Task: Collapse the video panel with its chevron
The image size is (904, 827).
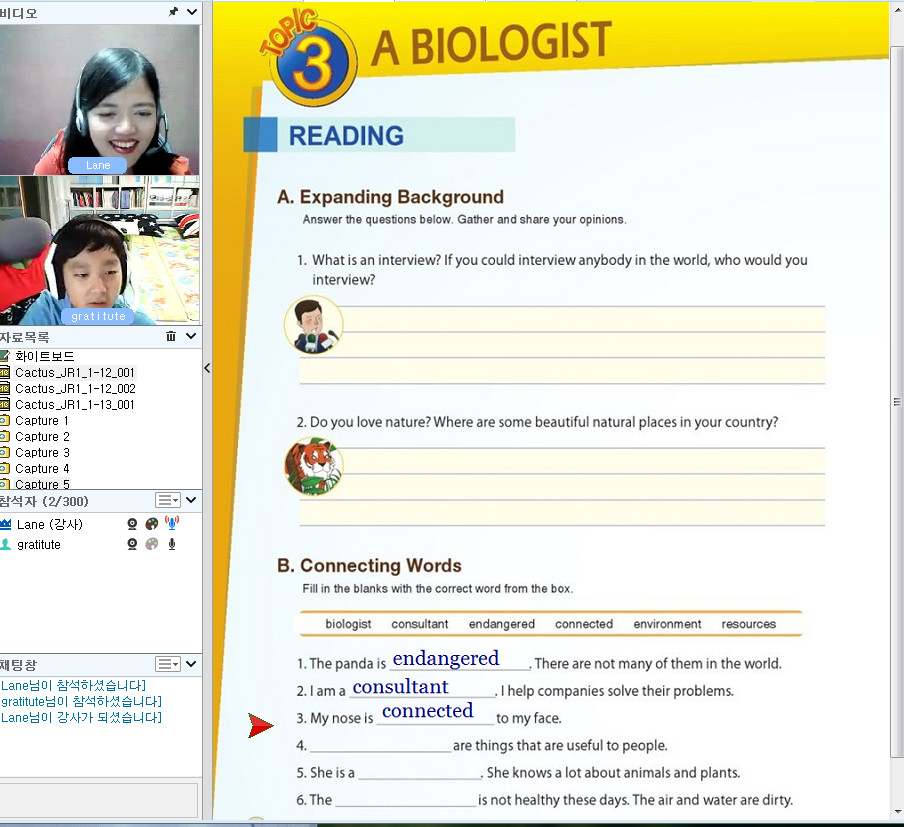Action: pyautogui.click(x=191, y=12)
